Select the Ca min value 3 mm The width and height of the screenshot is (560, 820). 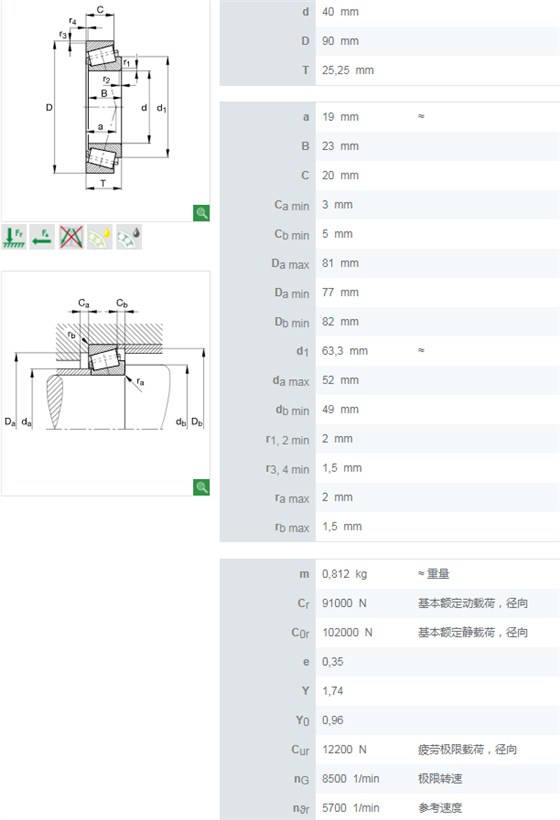(x=337, y=204)
